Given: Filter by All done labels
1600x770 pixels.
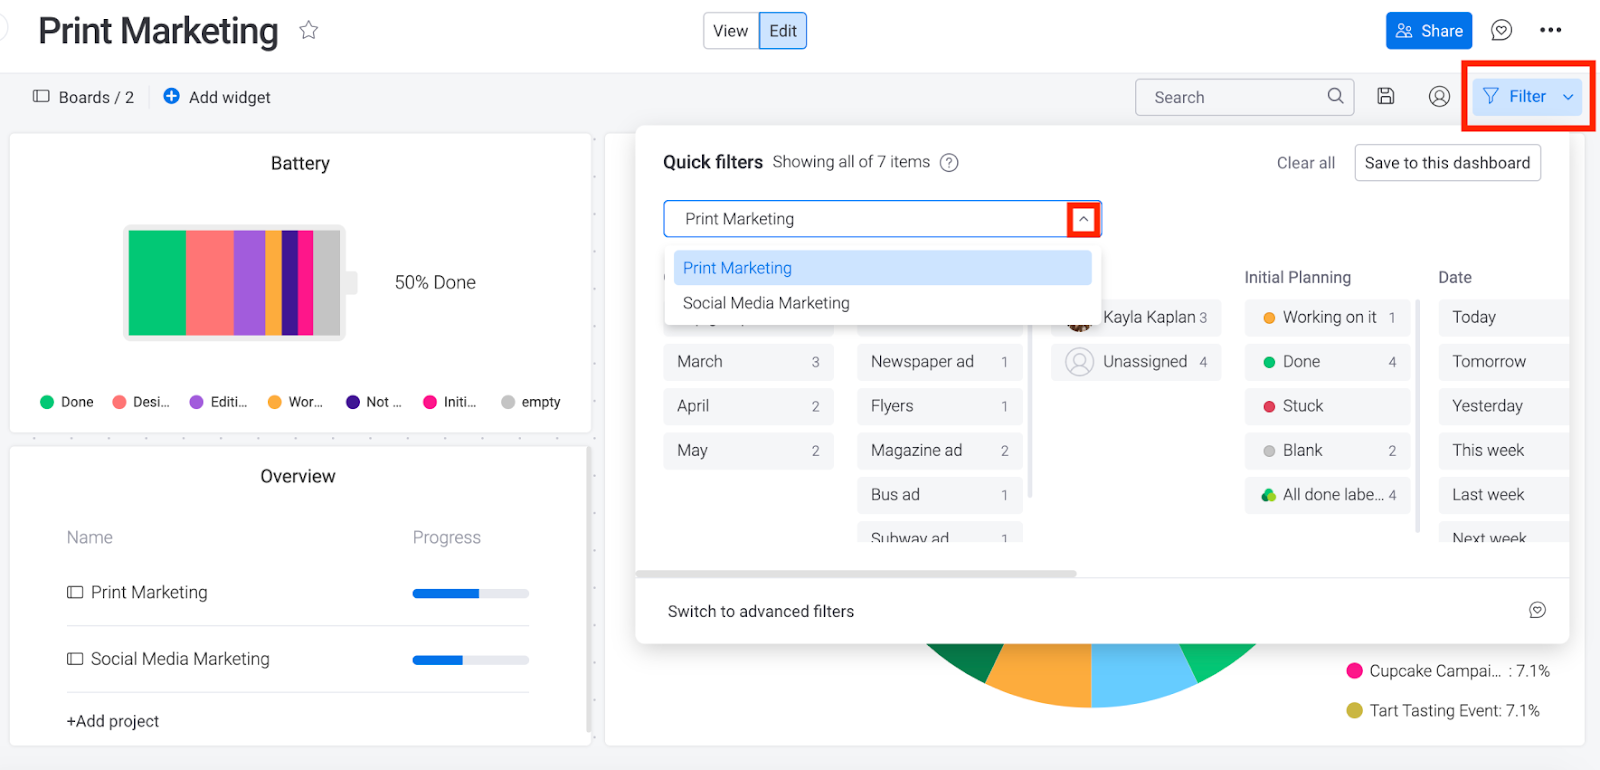Looking at the screenshot, I should tap(1327, 495).
